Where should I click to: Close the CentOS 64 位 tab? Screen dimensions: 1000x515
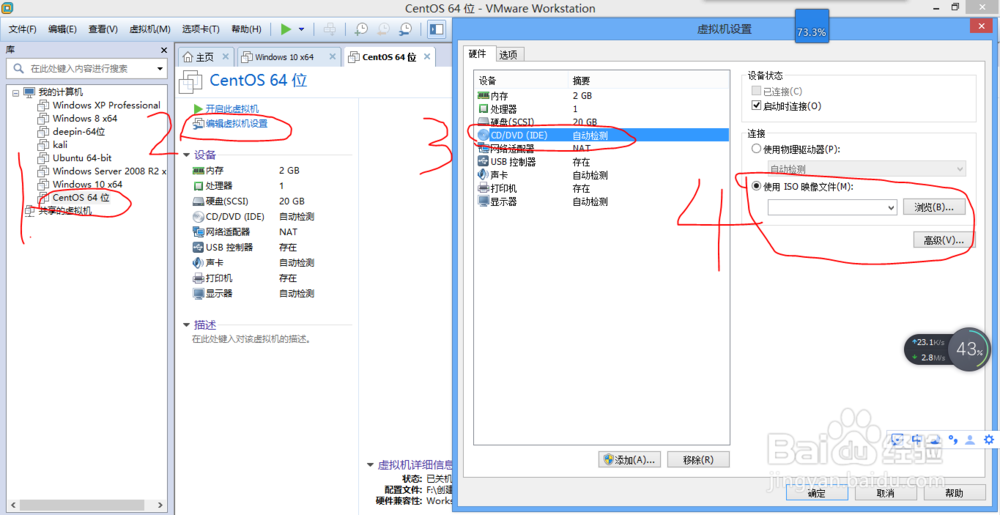click(427, 57)
